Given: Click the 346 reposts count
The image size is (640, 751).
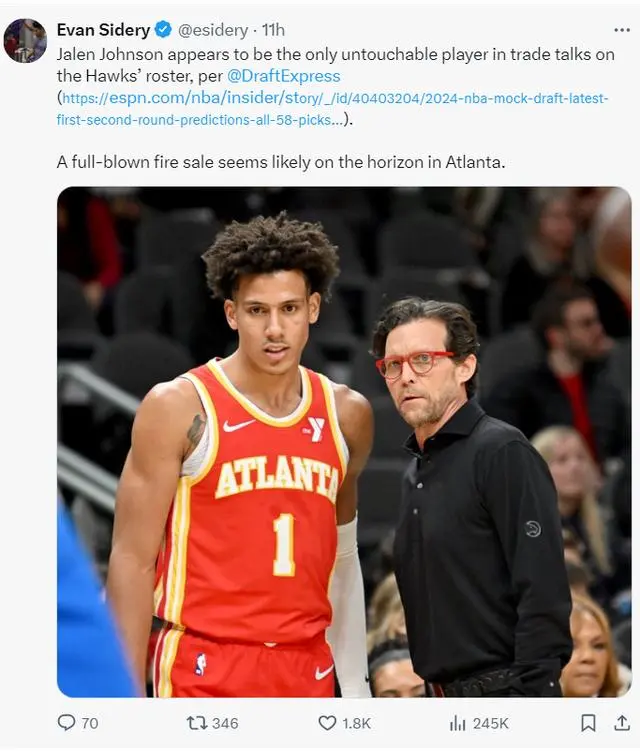Looking at the screenshot, I should 225,723.
